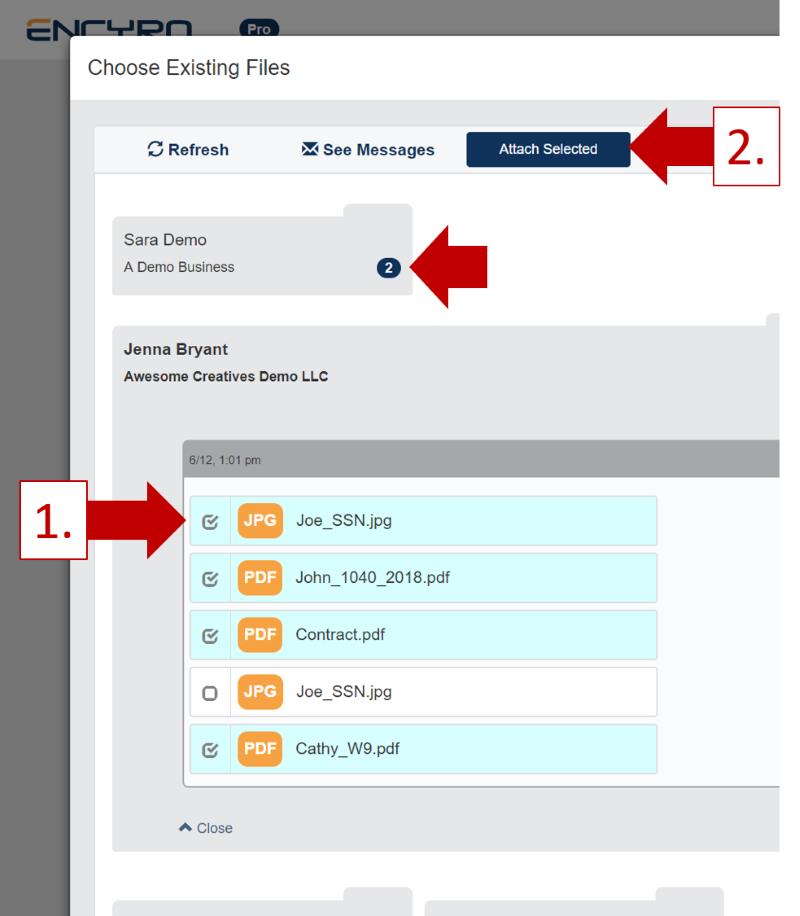Click the Awesome Creatives Demo LLC label

point(226,376)
